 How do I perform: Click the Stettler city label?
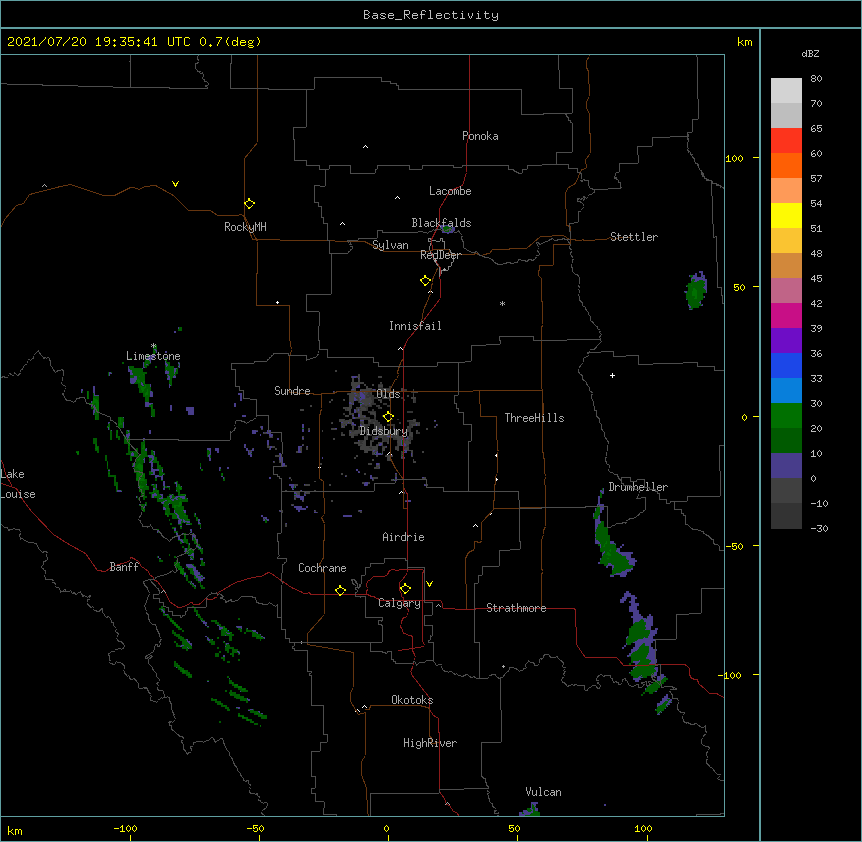click(x=634, y=237)
